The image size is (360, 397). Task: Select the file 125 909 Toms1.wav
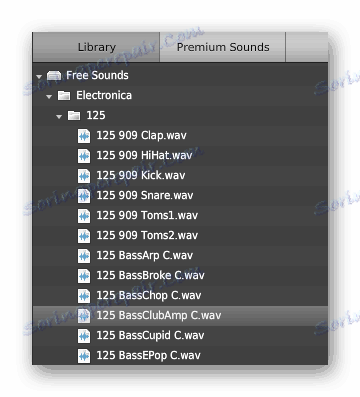click(x=147, y=215)
